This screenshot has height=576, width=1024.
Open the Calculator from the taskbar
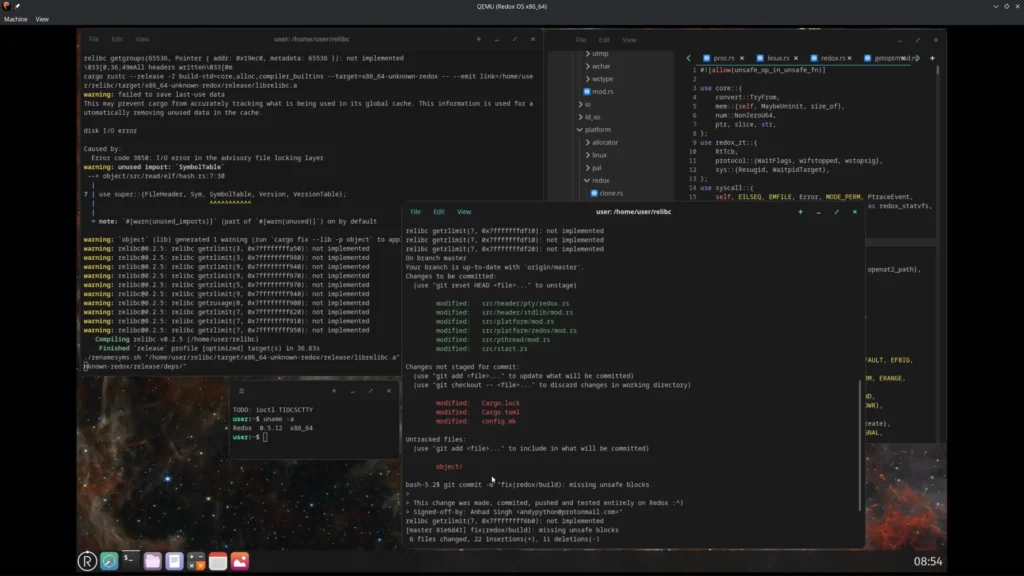point(196,561)
